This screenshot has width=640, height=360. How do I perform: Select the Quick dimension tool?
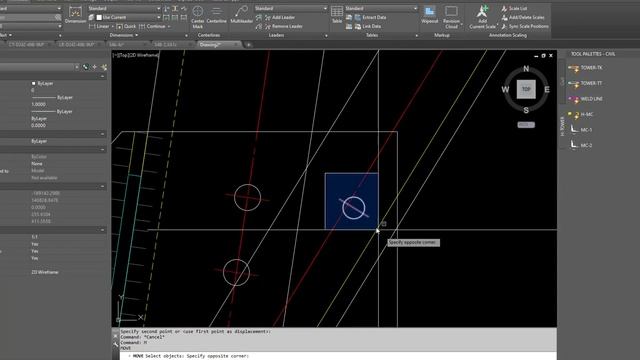[126, 26]
